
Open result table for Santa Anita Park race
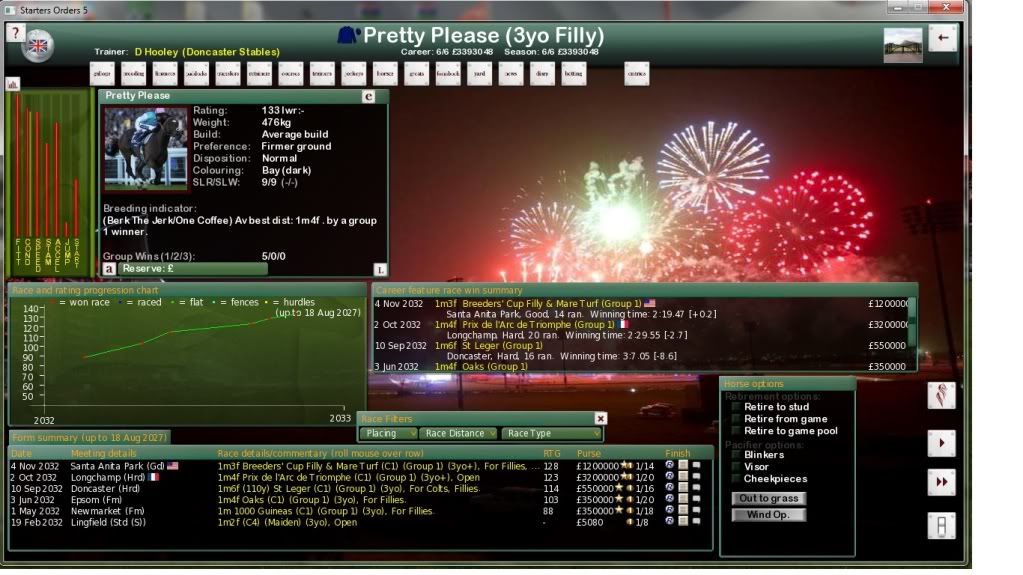(683, 465)
